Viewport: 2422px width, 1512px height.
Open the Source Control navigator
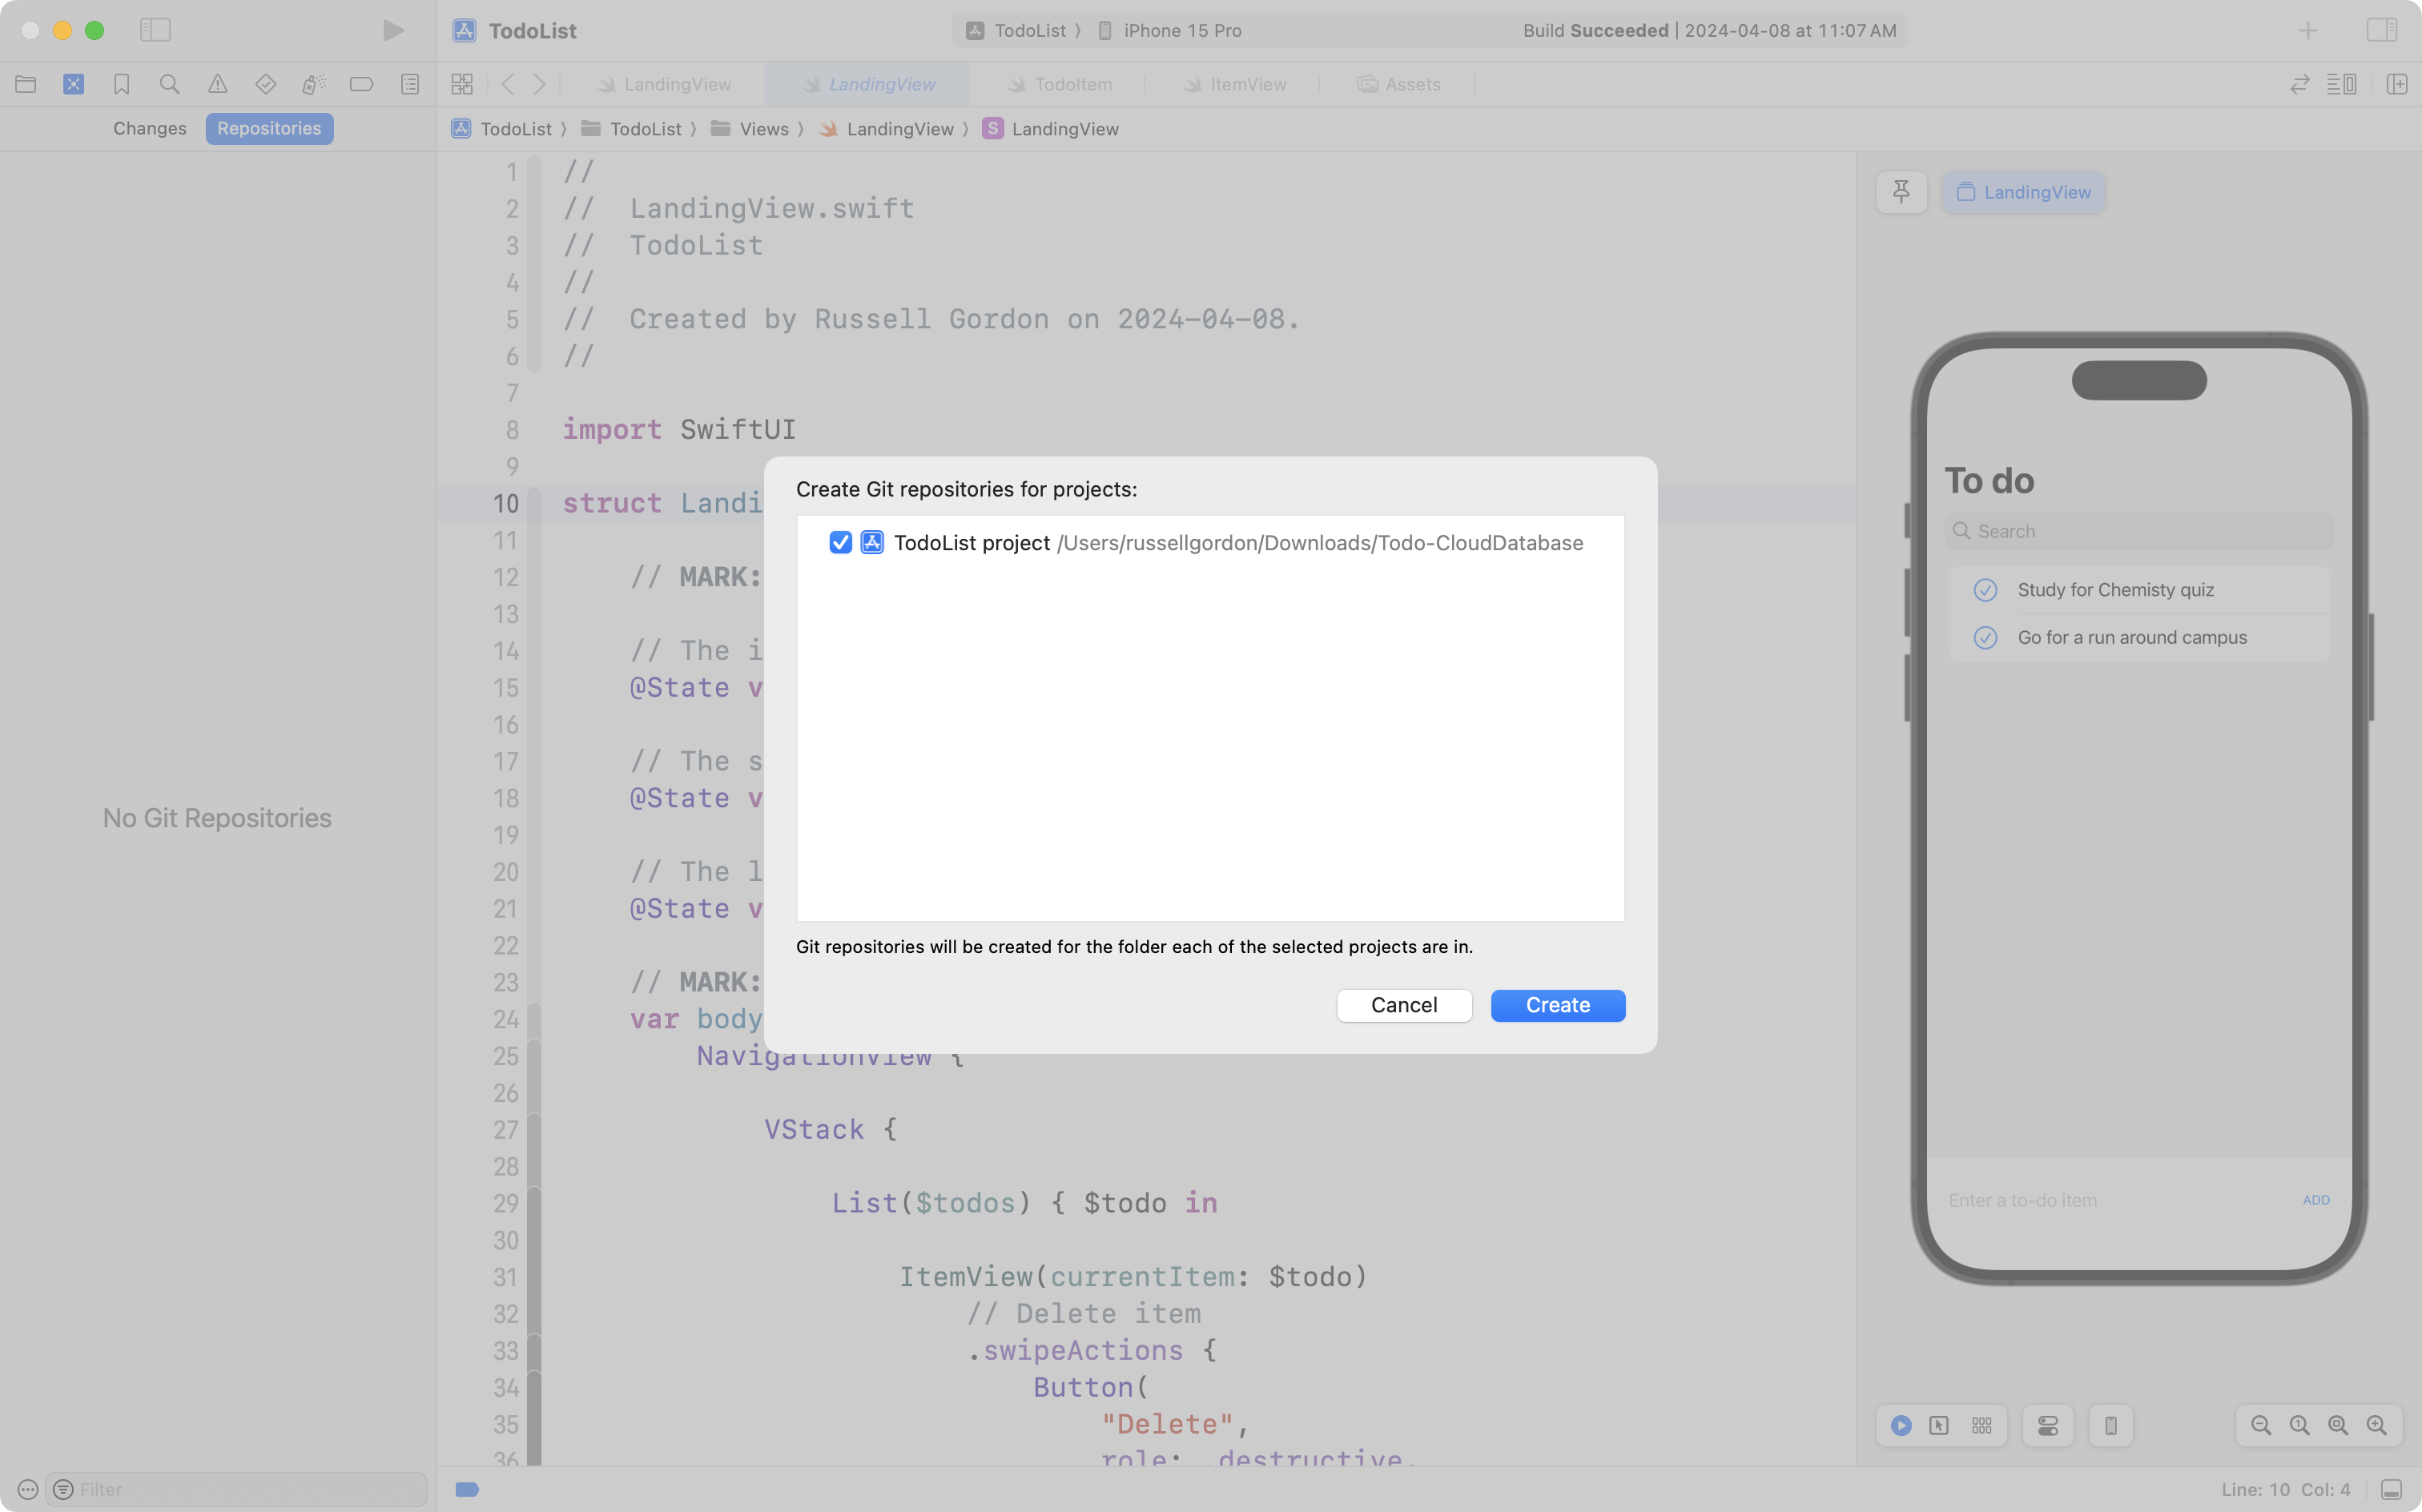coord(74,84)
